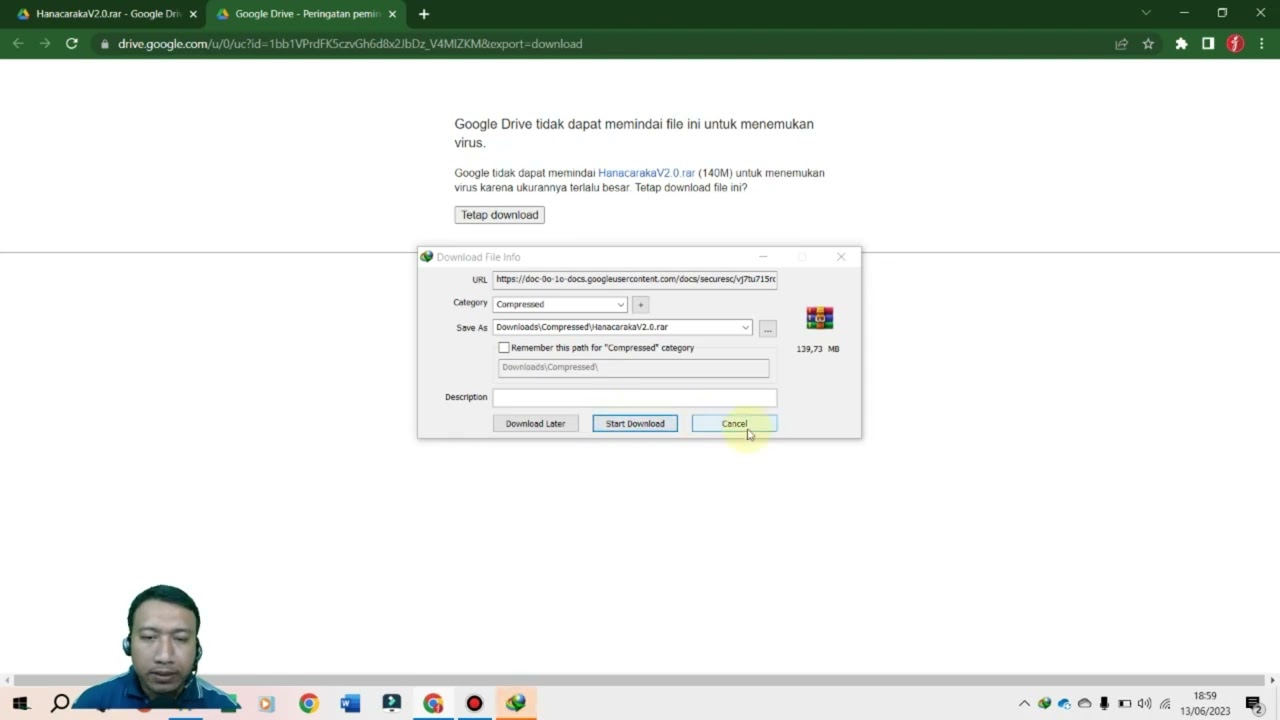The height and width of the screenshot is (720, 1280).
Task: Close the HanacarakaV2.0.rar browser tab
Action: point(193,14)
